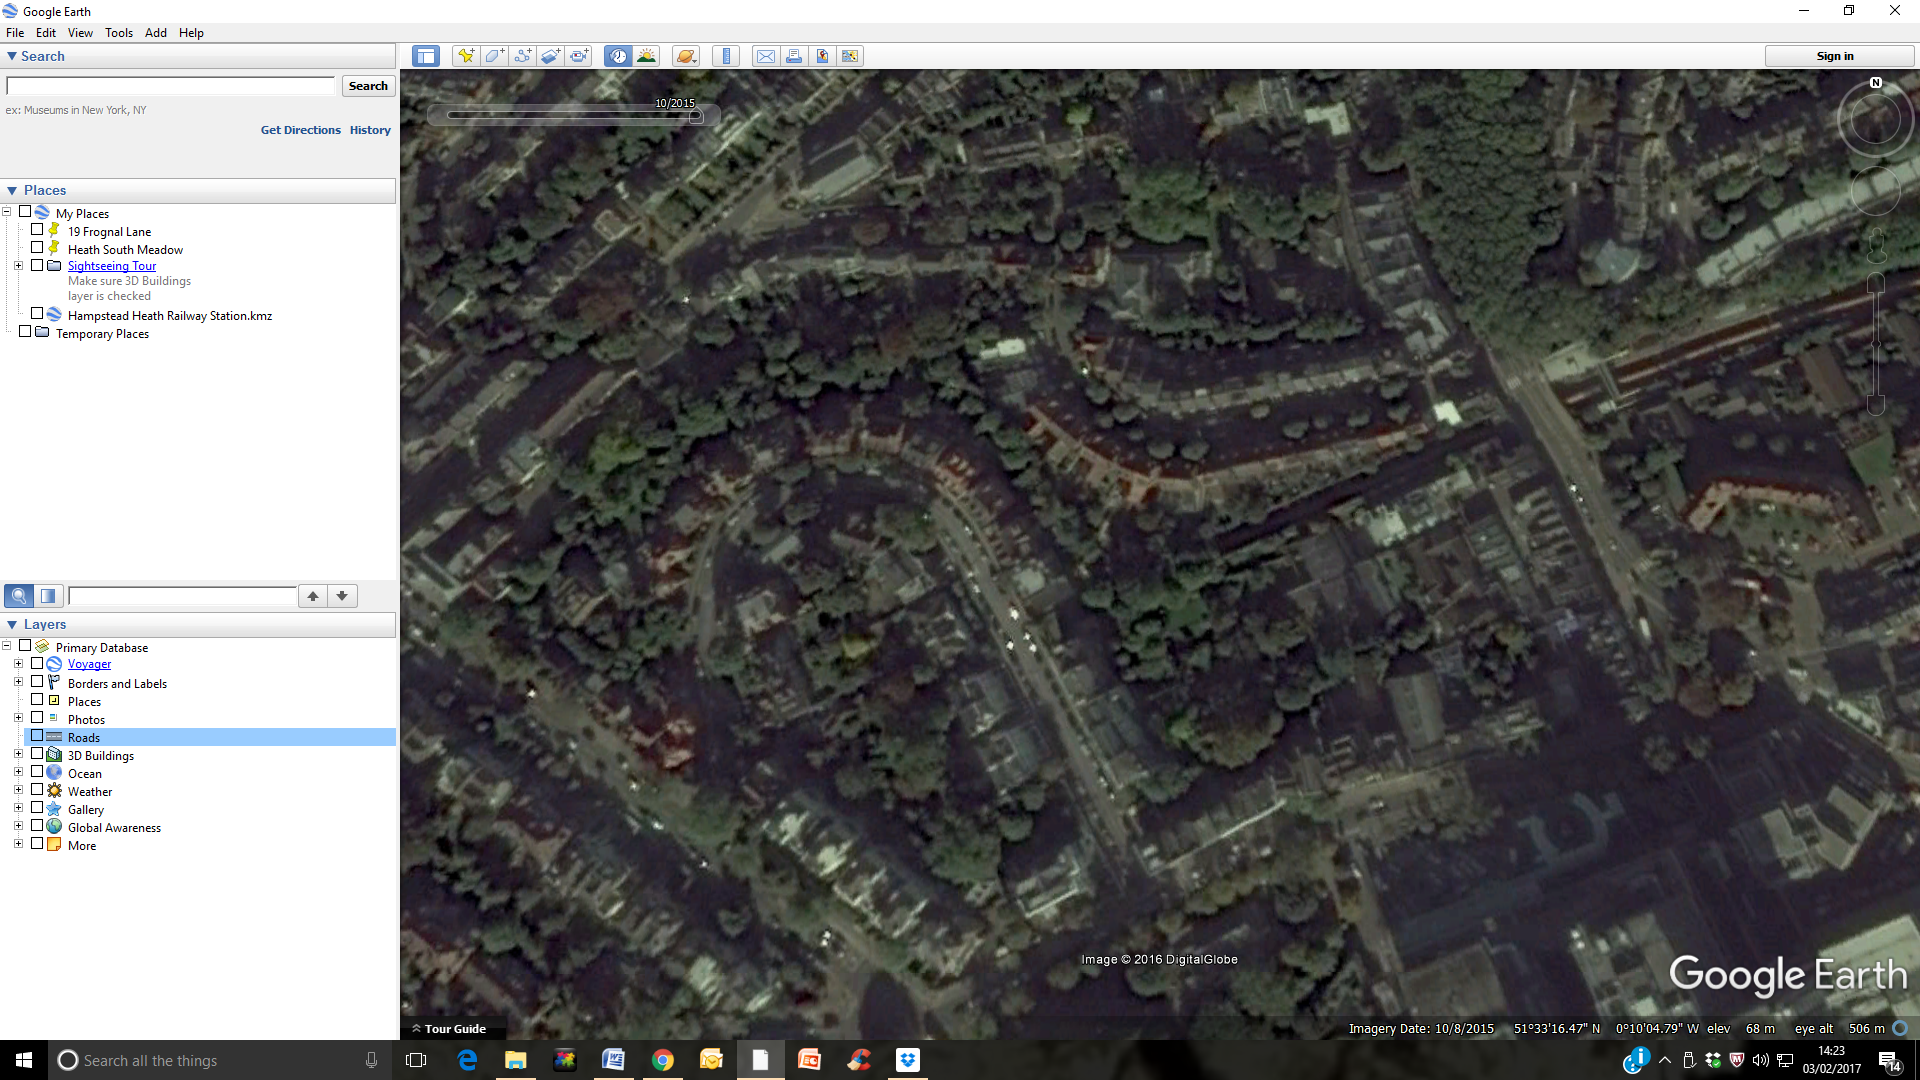Expand the 3D Buildings layer node

click(18, 754)
